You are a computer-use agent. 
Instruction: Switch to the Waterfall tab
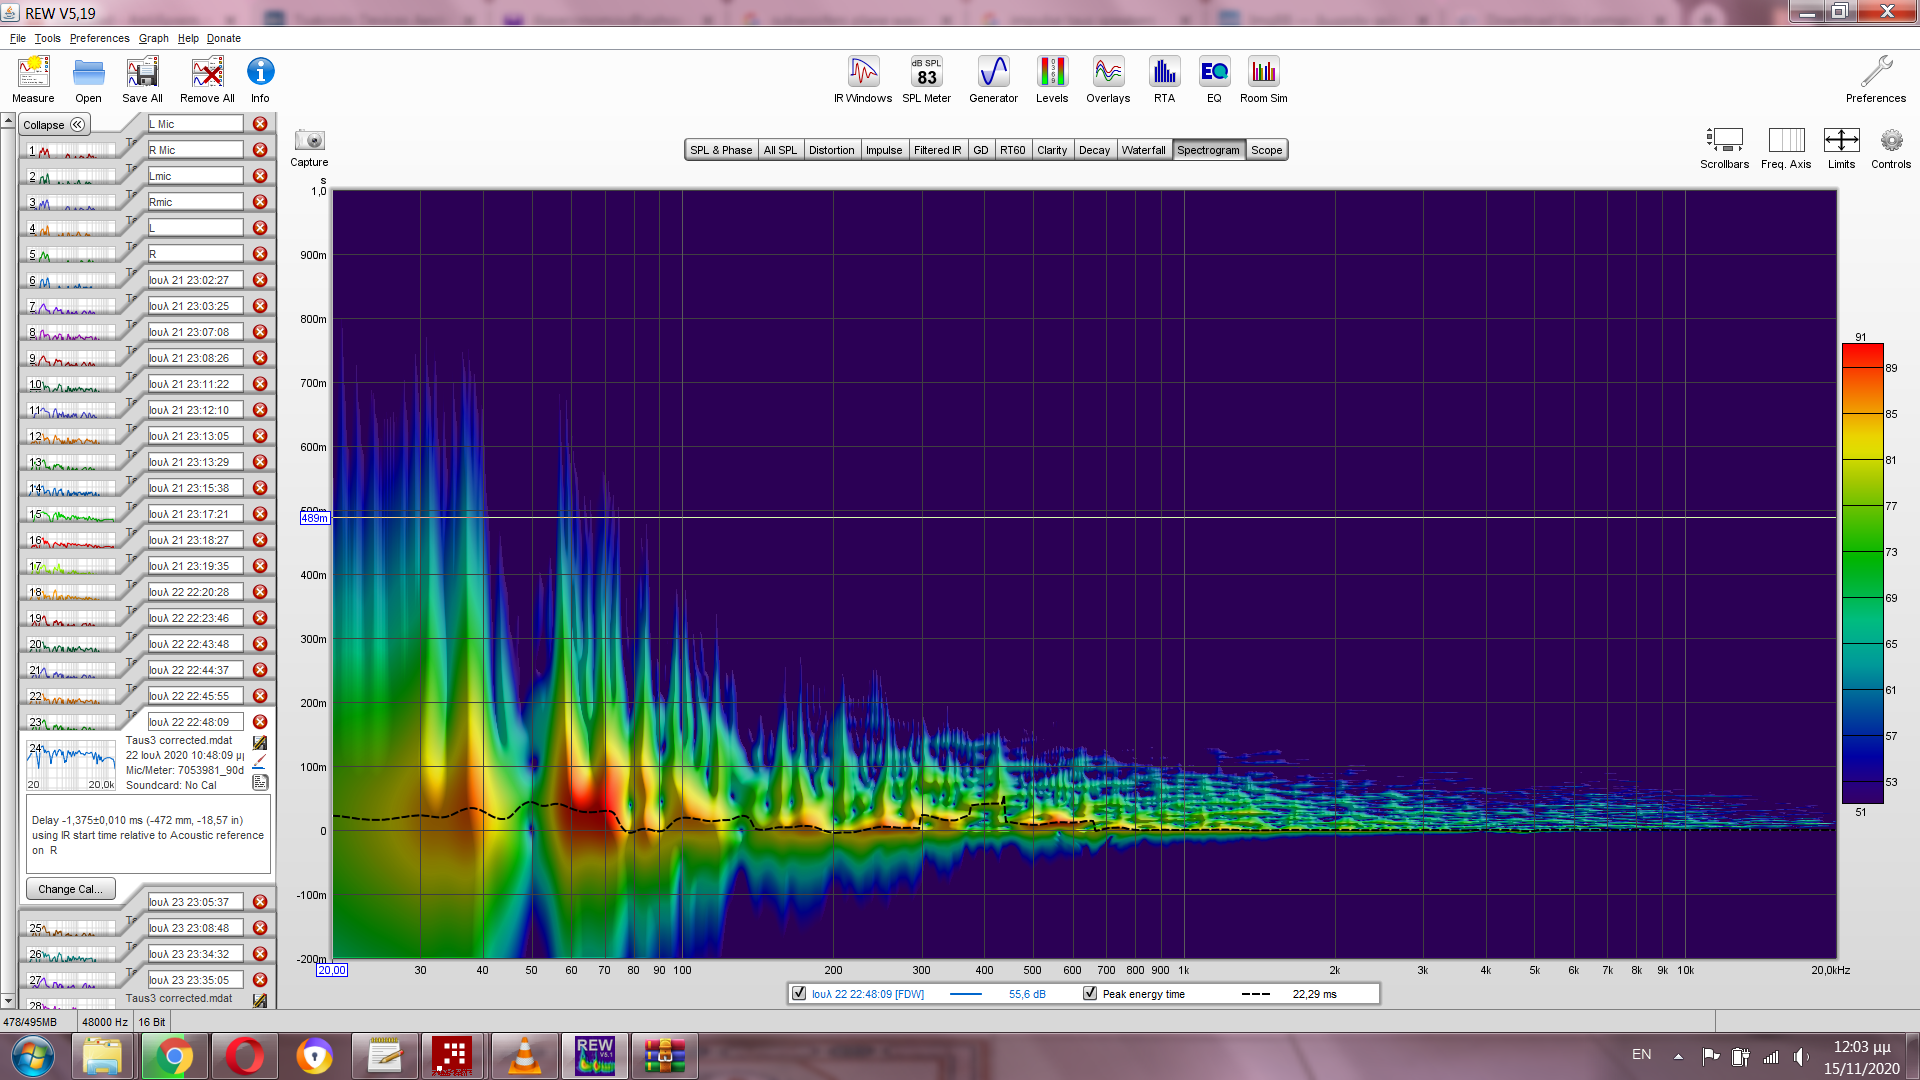click(x=1143, y=150)
